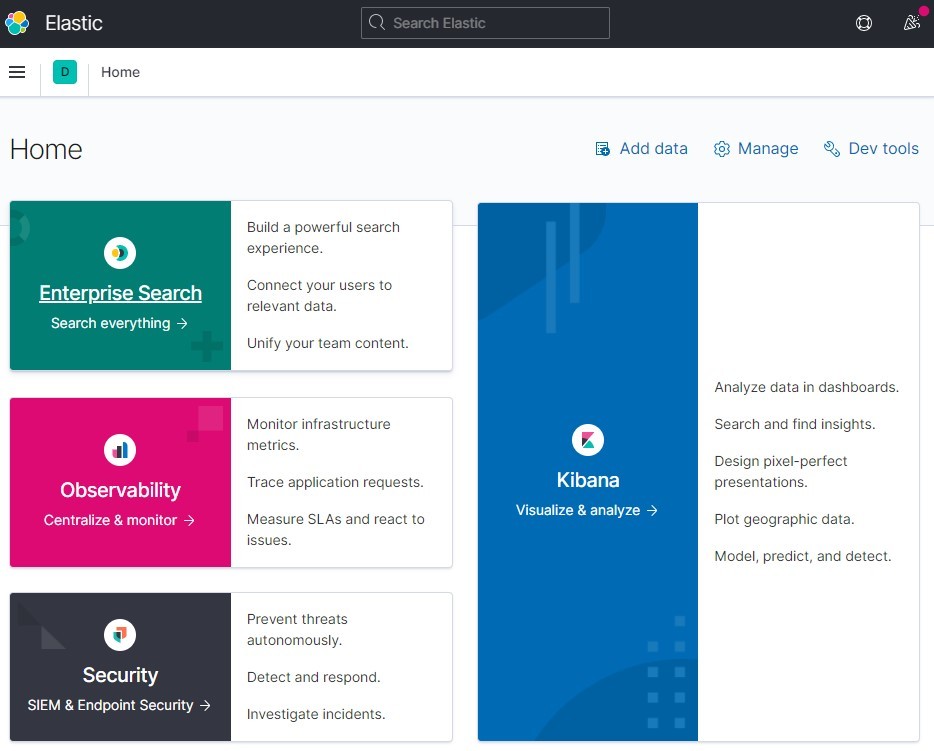
Task: Click 'Connect your users to relevant data.' text
Action: (319, 295)
